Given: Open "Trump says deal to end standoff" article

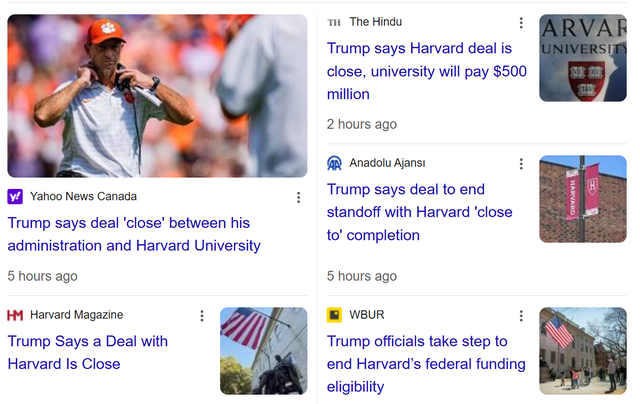Looking at the screenshot, I should [x=420, y=212].
